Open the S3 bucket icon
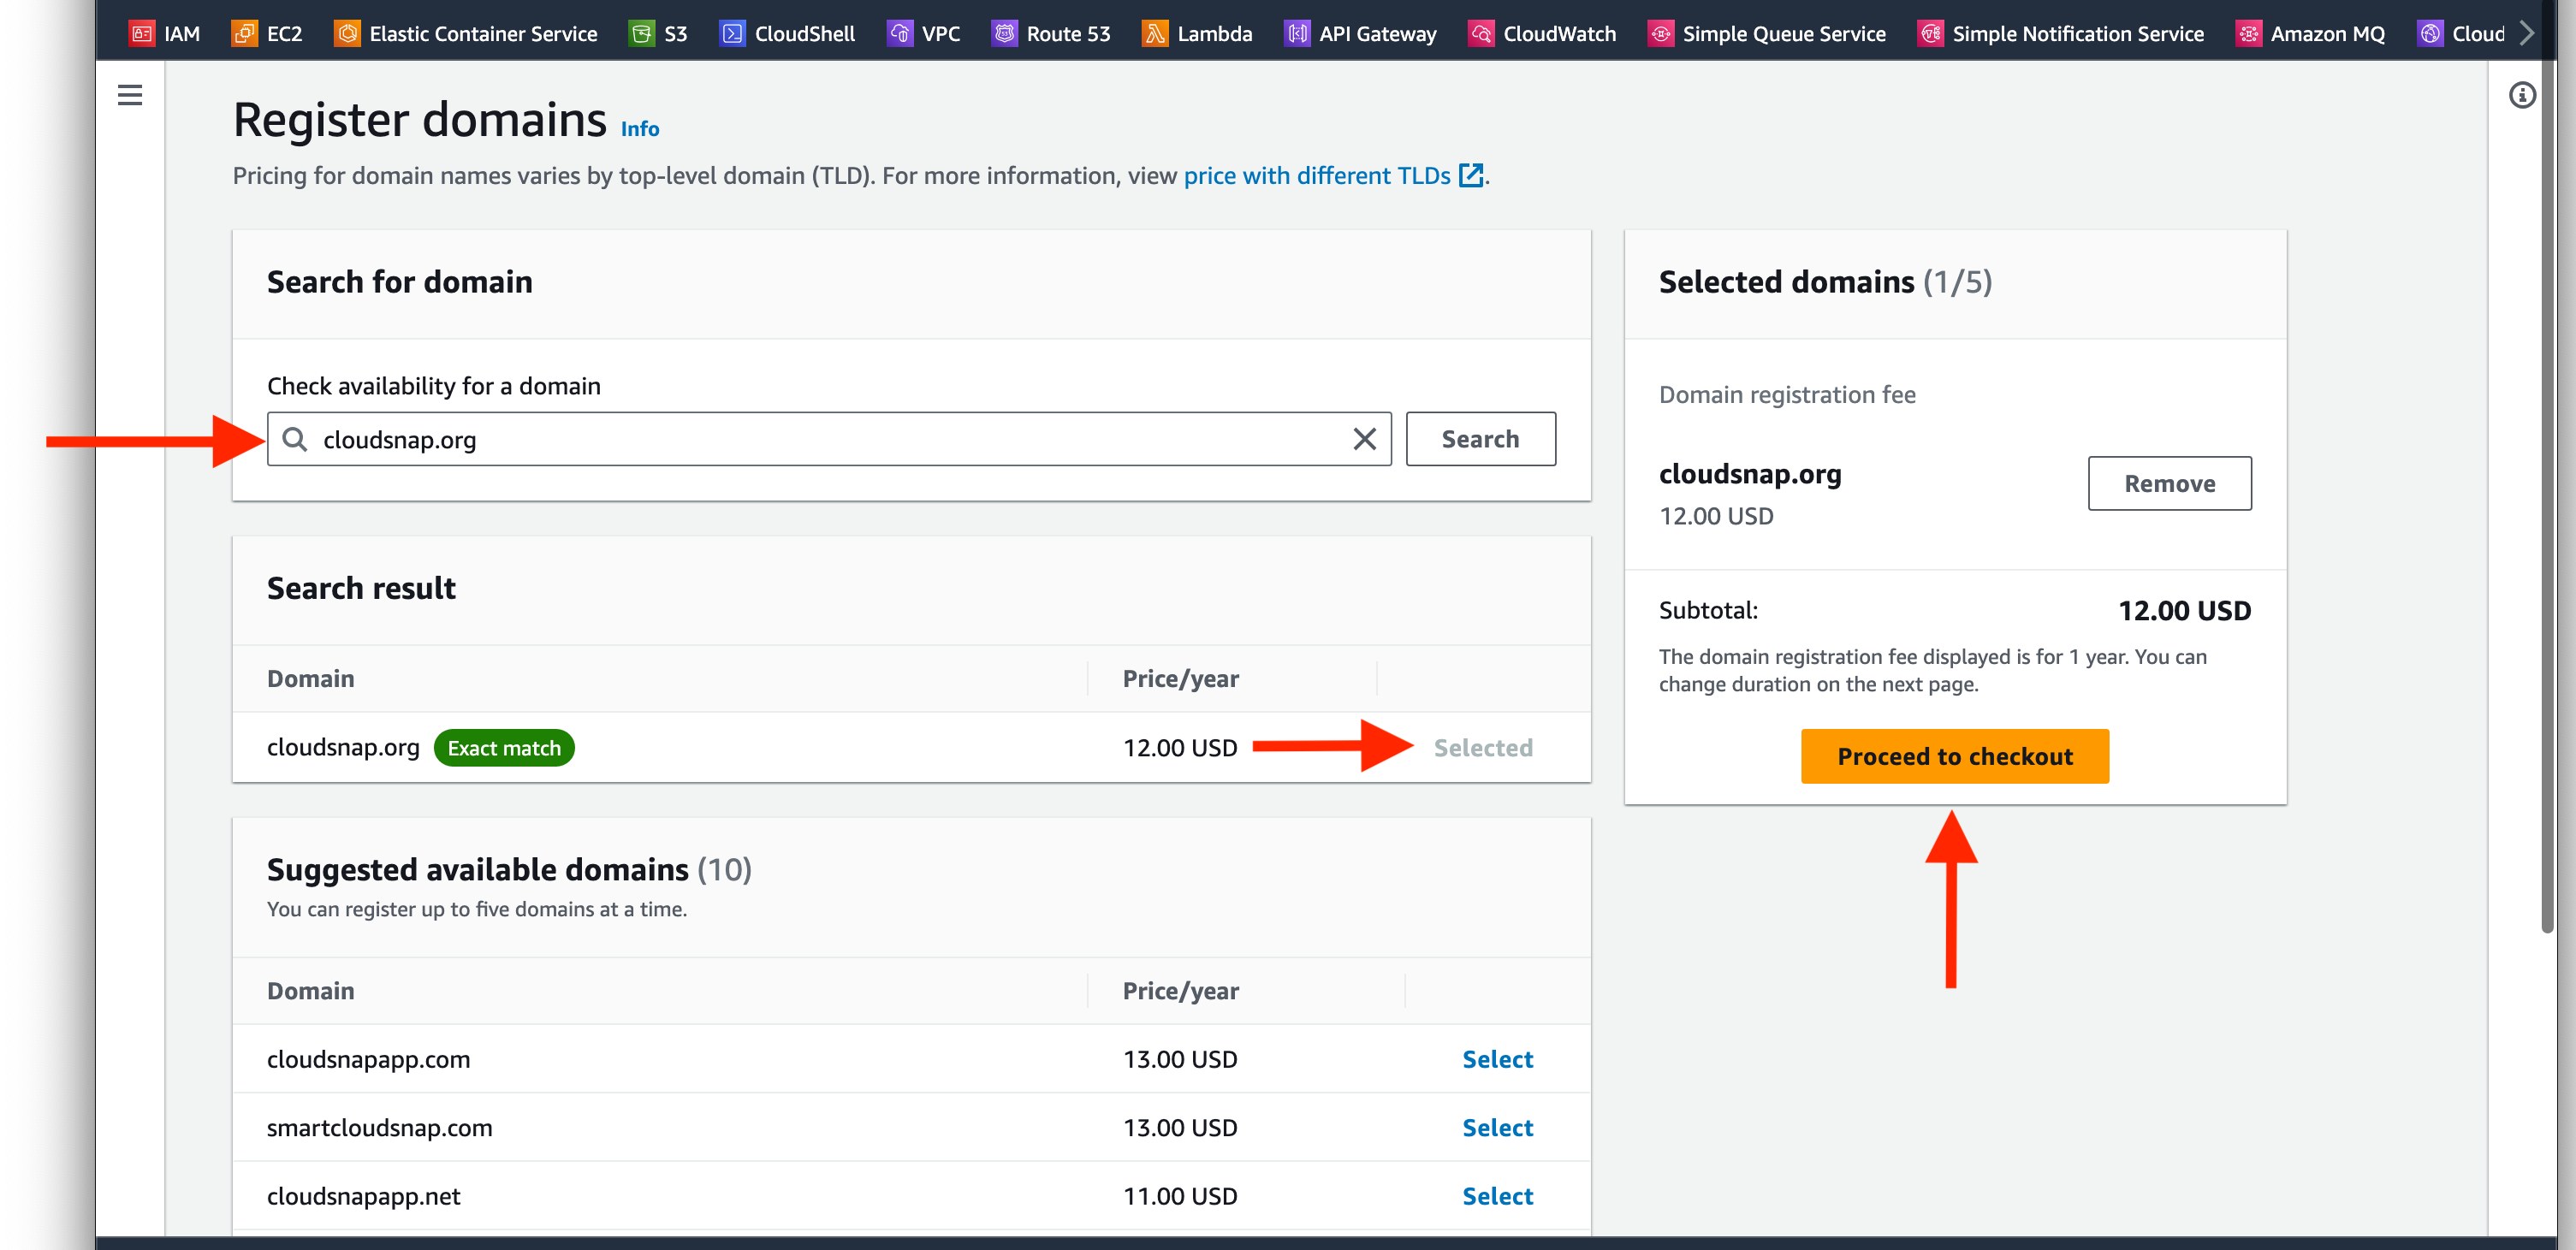This screenshot has width=2576, height=1250. (641, 33)
